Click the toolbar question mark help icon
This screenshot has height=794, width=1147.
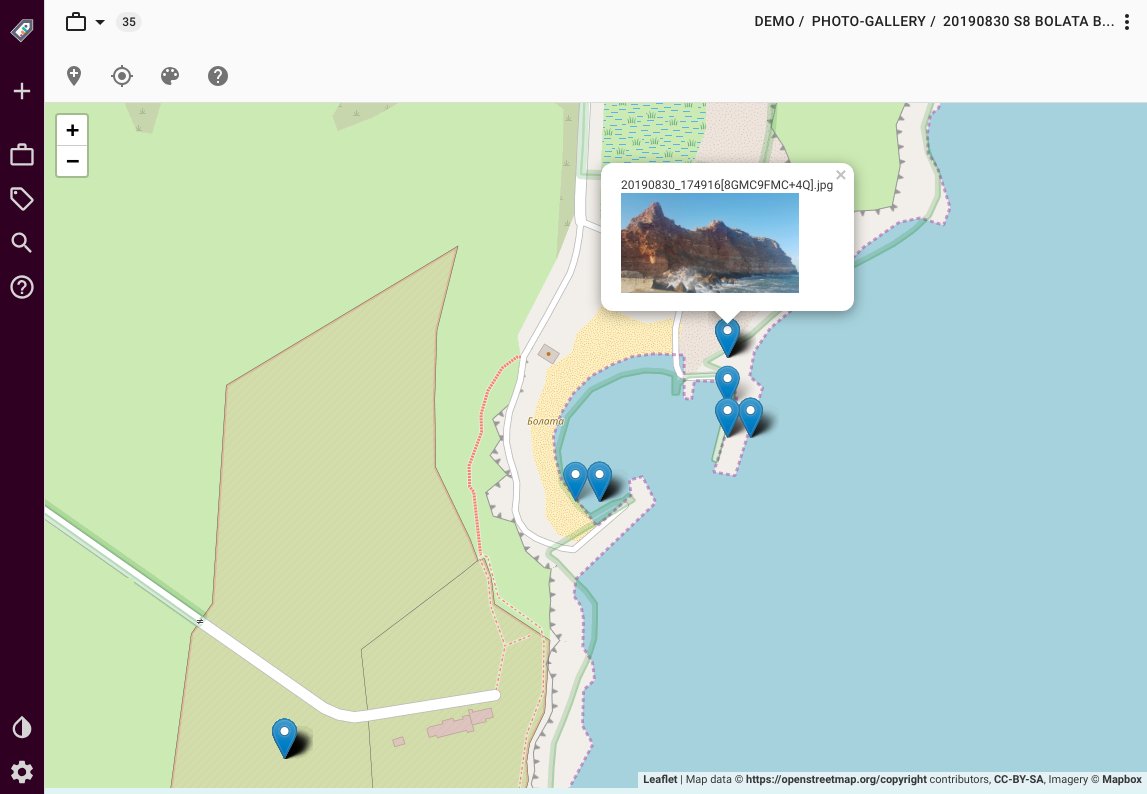[x=218, y=76]
